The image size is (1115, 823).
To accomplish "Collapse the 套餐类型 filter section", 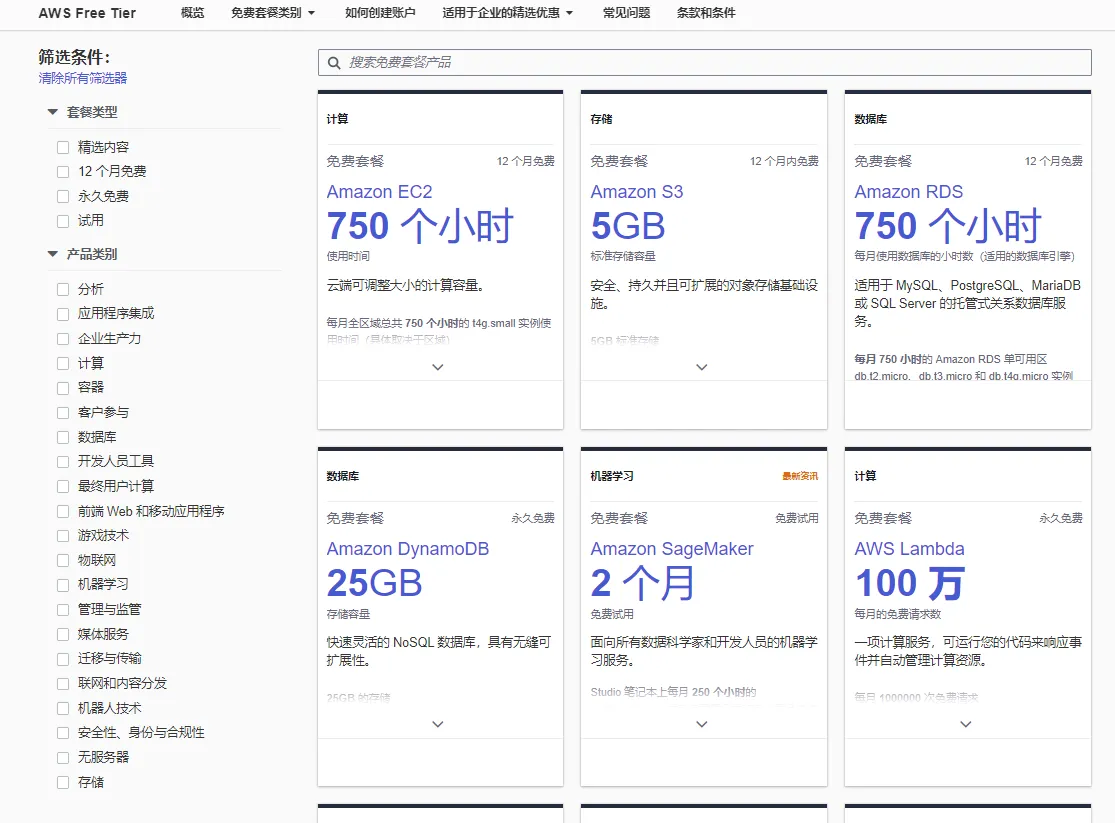I will (53, 112).
